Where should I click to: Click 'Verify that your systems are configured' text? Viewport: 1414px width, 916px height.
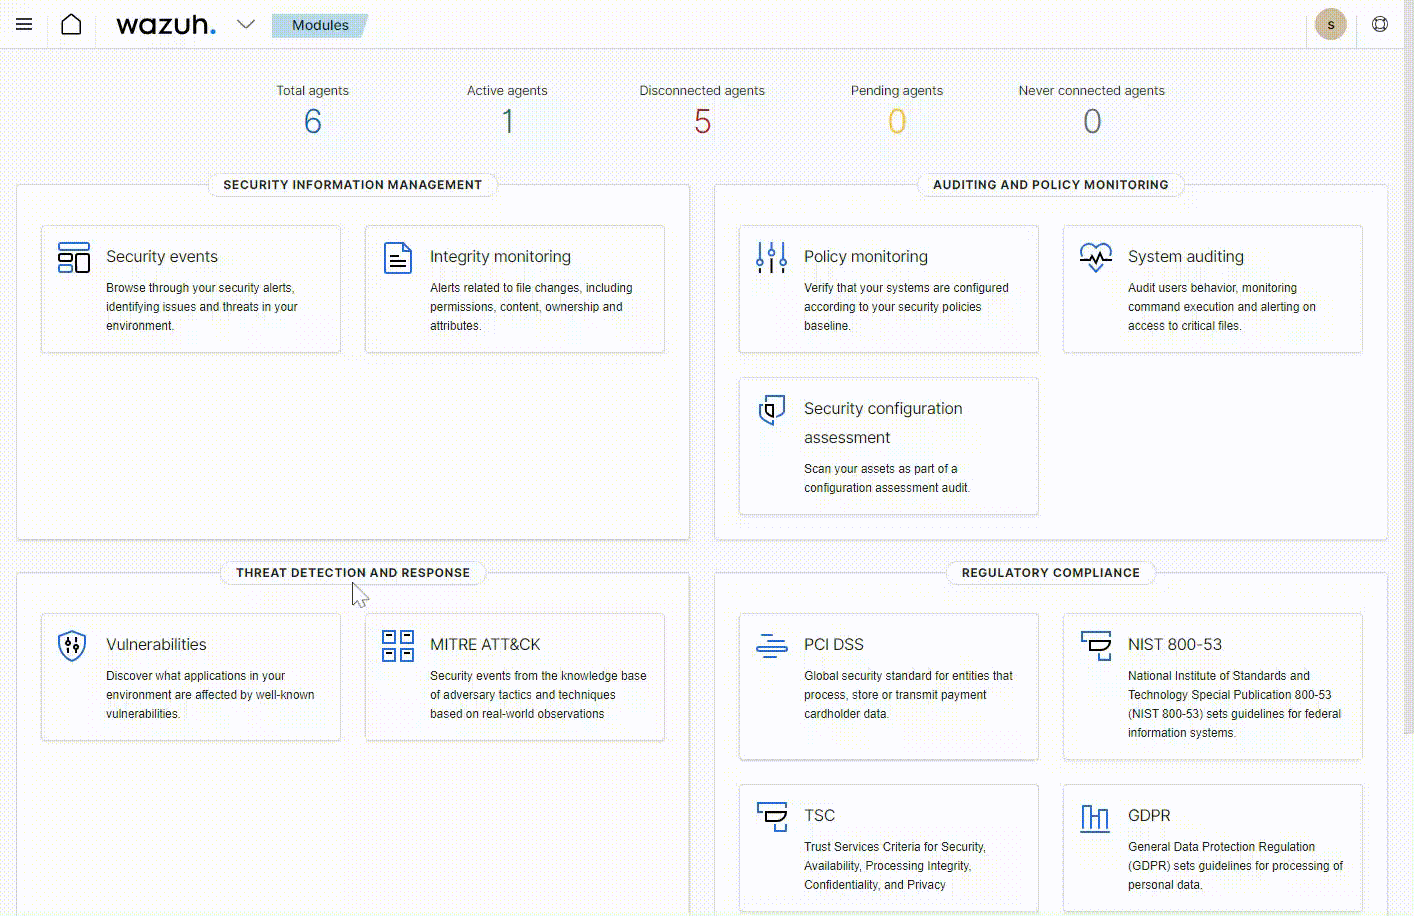(906, 307)
